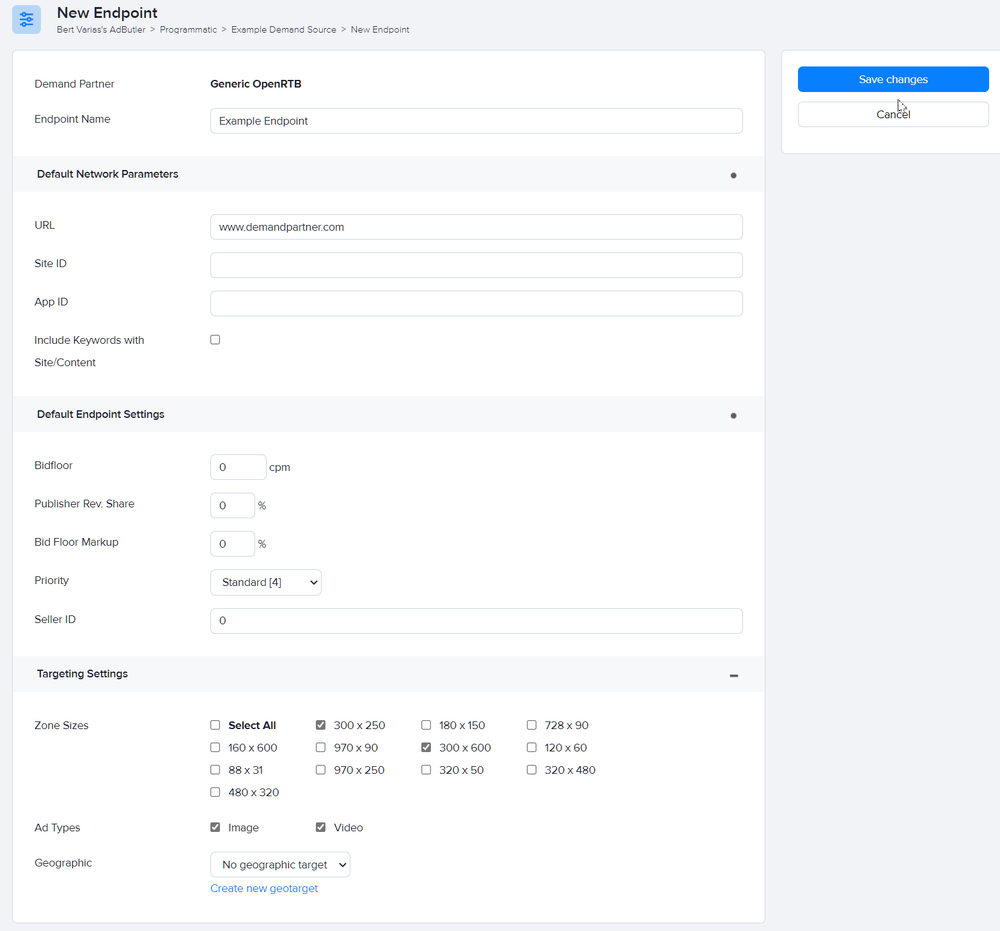The image size is (1000, 931).
Task: Enable Include Keywords with Site/Content checkbox
Action: [216, 340]
